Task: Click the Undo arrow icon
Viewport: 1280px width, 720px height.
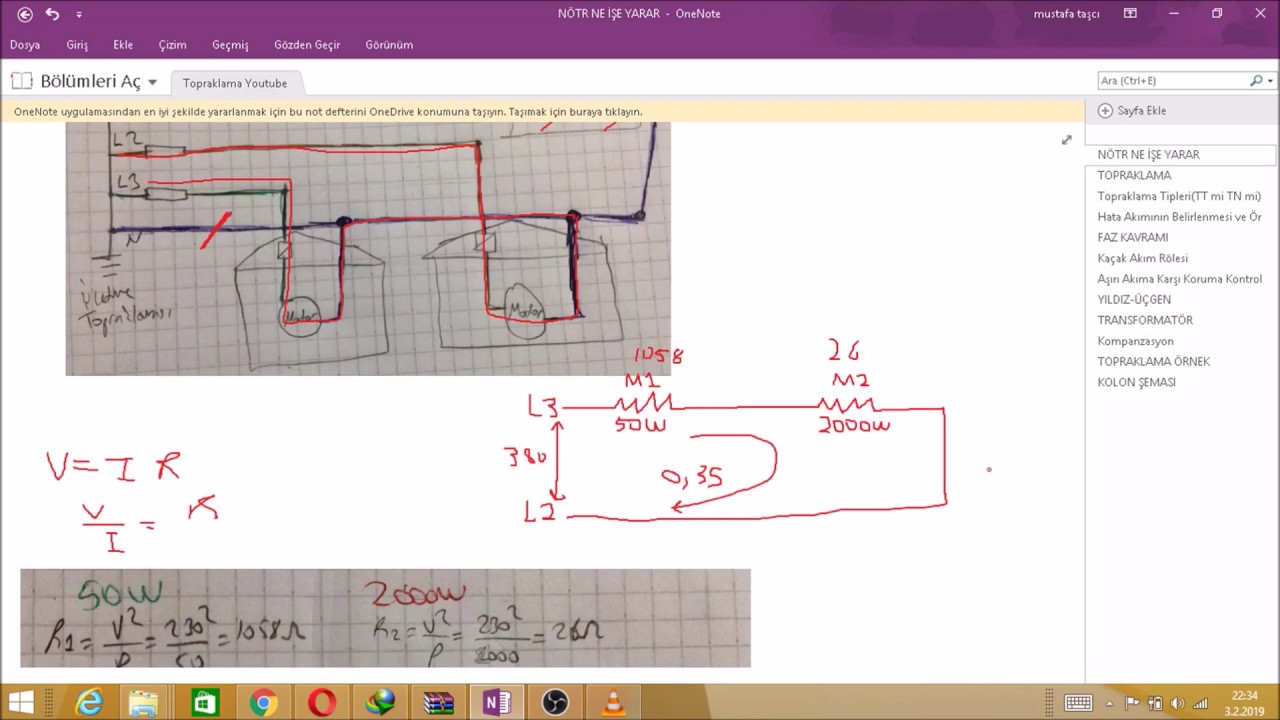Action: pos(52,14)
